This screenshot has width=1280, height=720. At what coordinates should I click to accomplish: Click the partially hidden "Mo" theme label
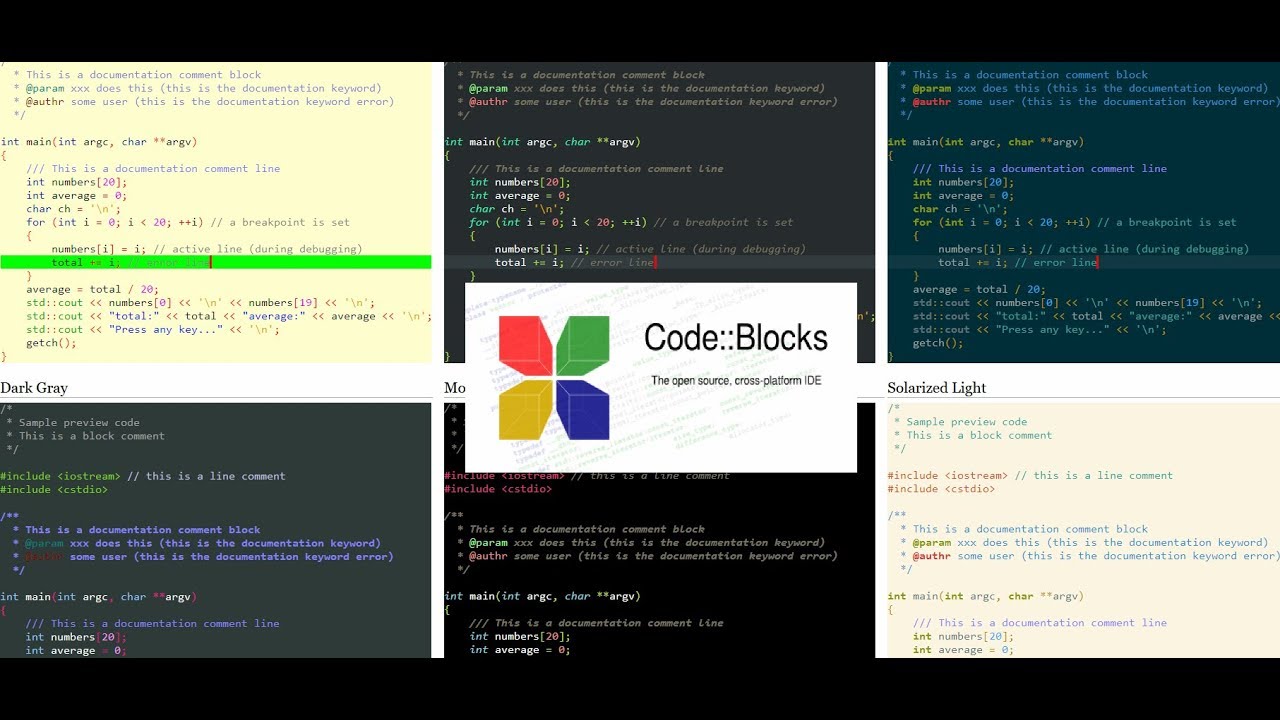pos(454,388)
